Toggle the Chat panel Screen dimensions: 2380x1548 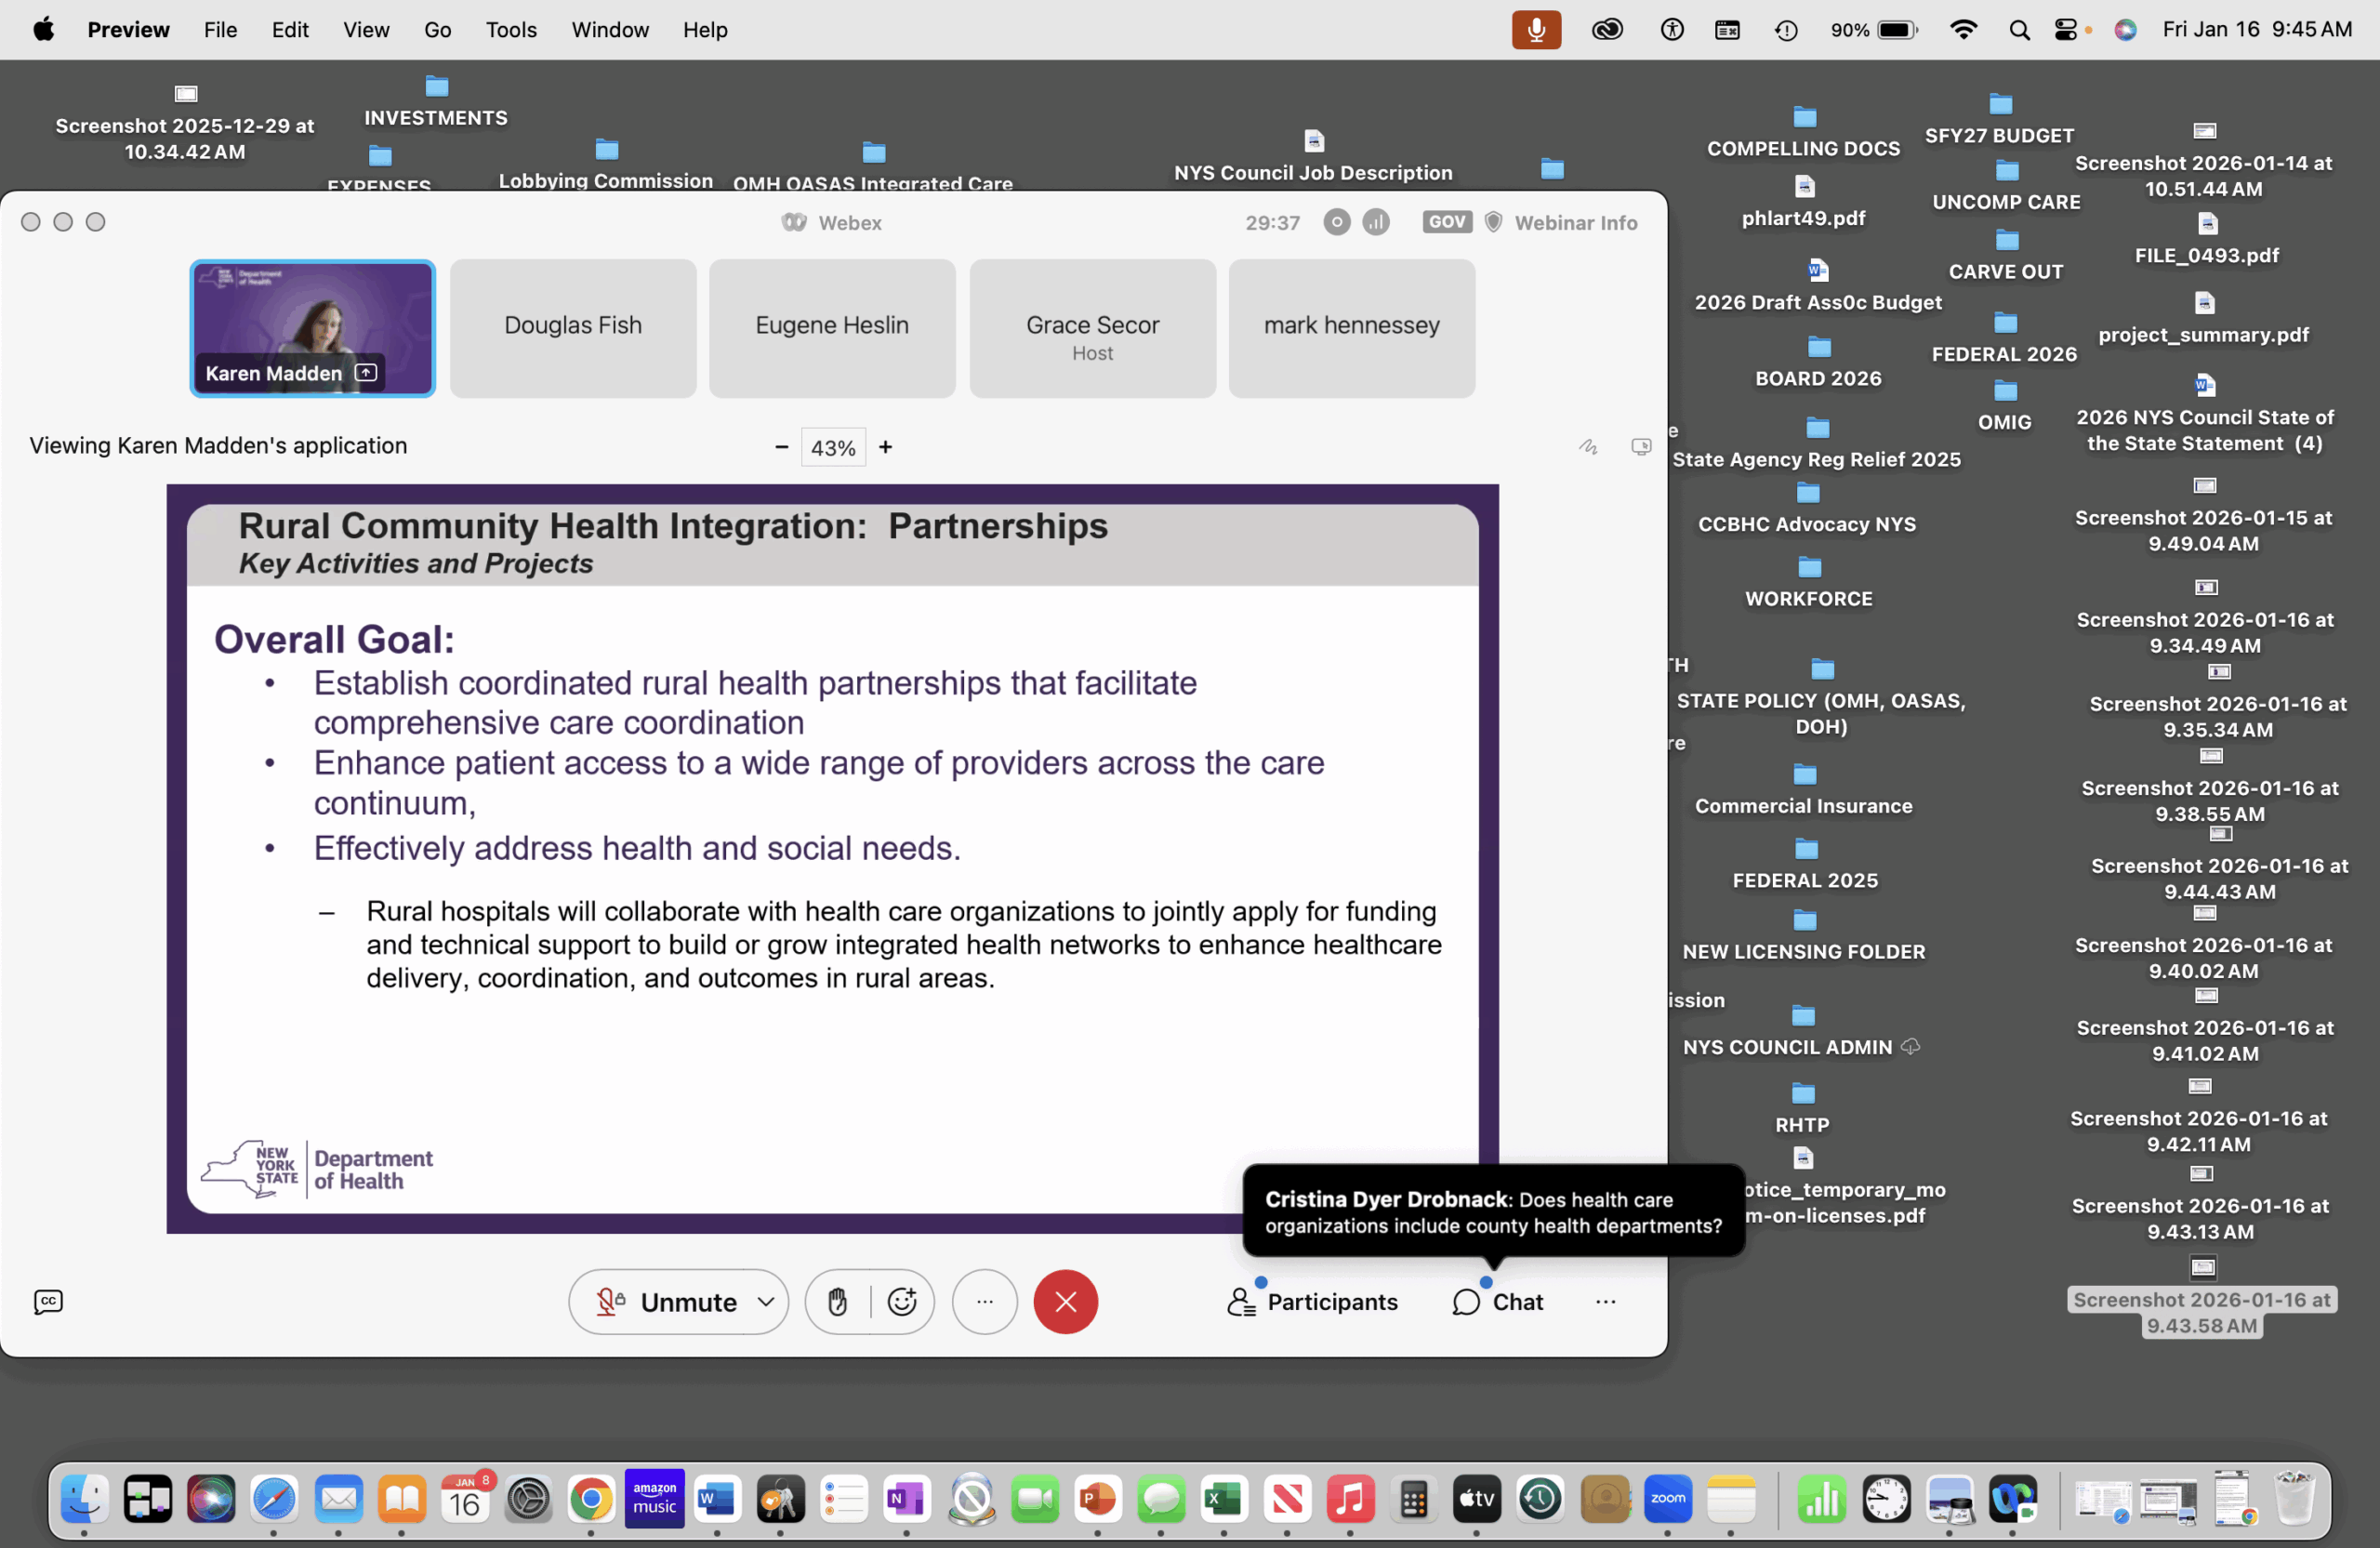tap(1497, 1301)
